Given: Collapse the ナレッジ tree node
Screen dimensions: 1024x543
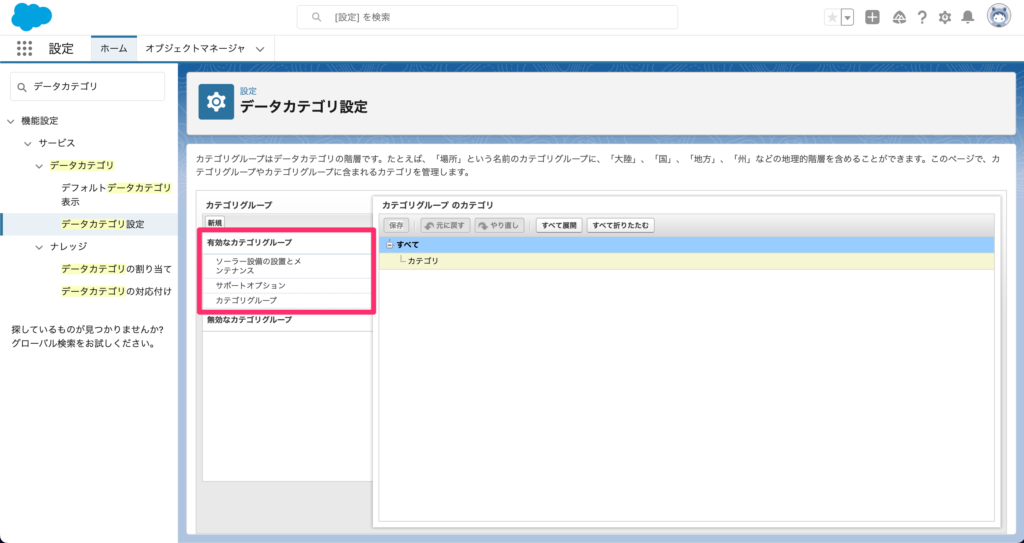Looking at the screenshot, I should pyautogui.click(x=40, y=246).
